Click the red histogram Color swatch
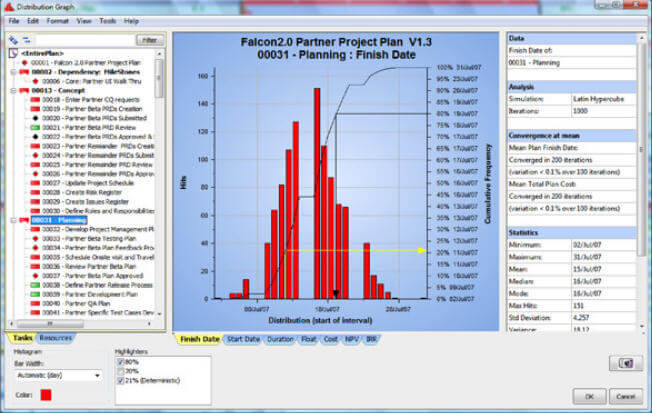652x413 pixels. tap(45, 395)
